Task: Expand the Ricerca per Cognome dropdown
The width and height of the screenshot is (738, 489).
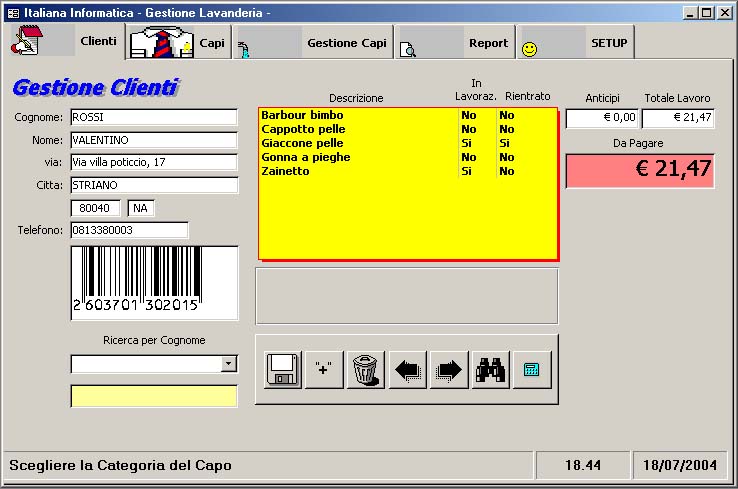Action: tap(229, 364)
